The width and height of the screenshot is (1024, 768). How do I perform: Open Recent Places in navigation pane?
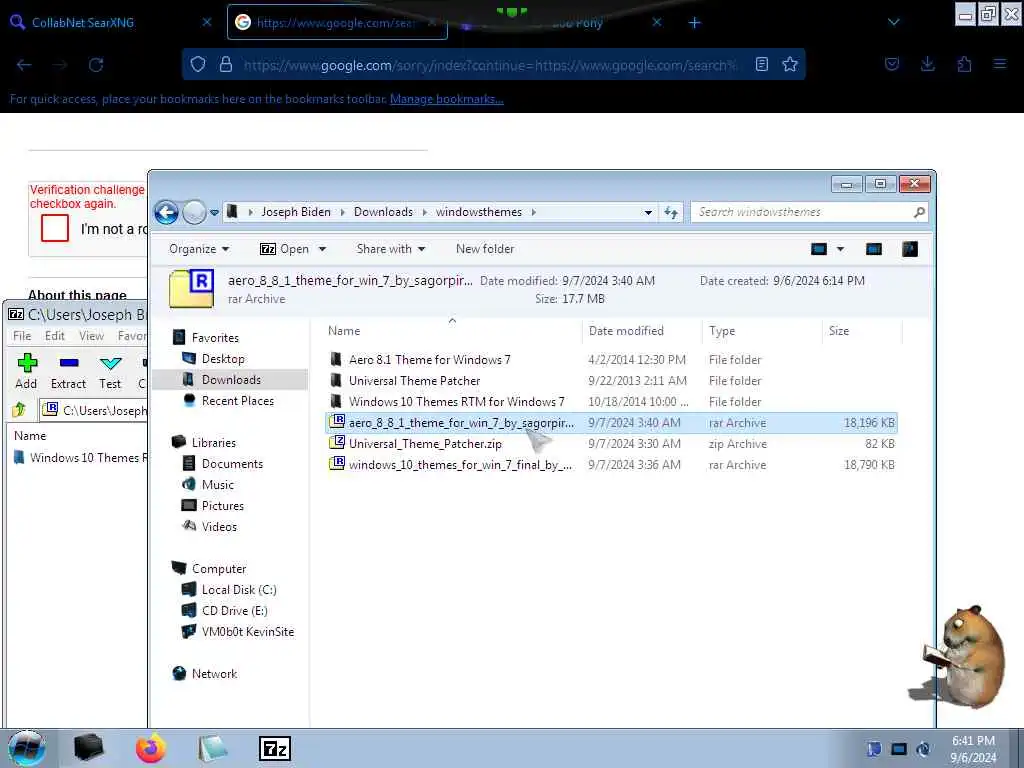pos(237,401)
